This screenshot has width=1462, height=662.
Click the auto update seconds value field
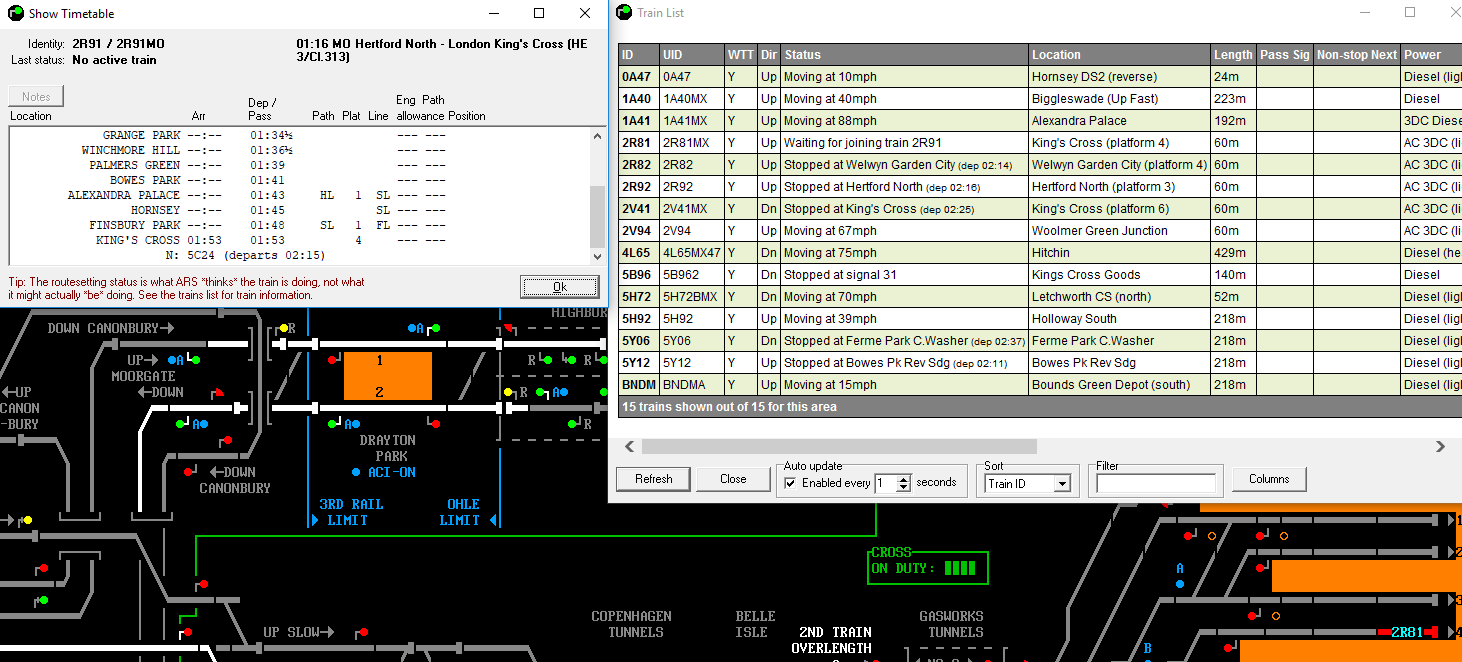[886, 483]
